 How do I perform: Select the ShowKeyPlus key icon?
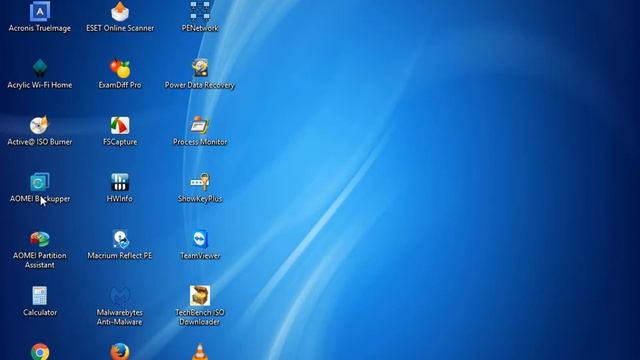(x=200, y=182)
